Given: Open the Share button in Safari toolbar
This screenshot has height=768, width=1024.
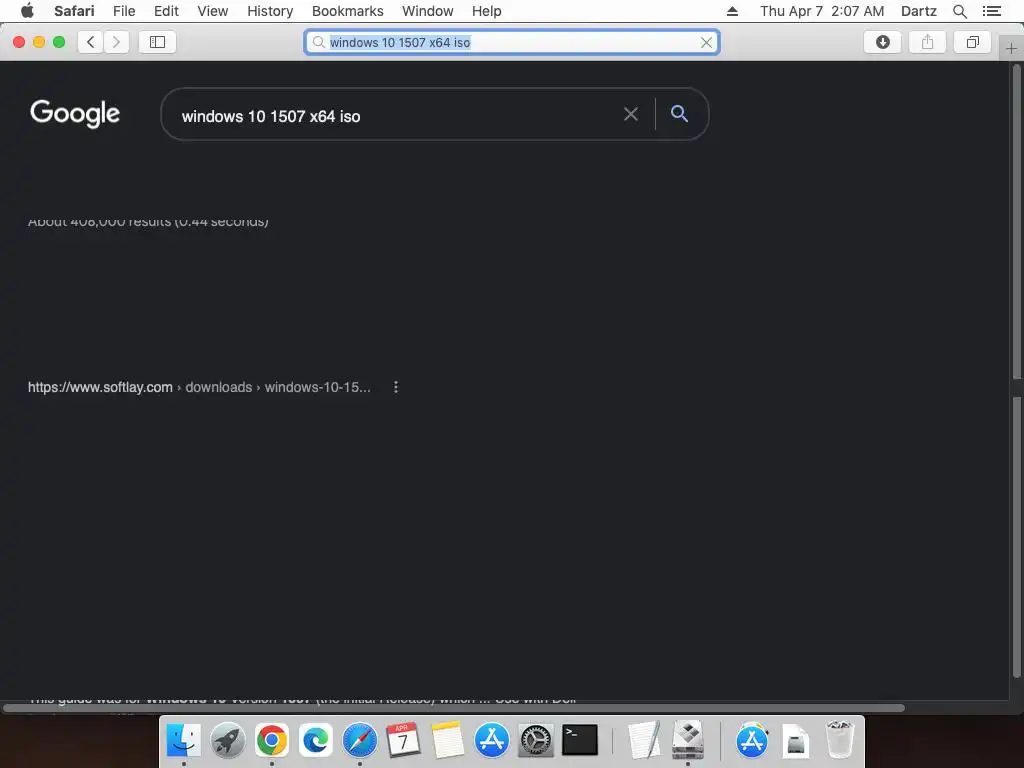Looking at the screenshot, I should pyautogui.click(x=927, y=42).
